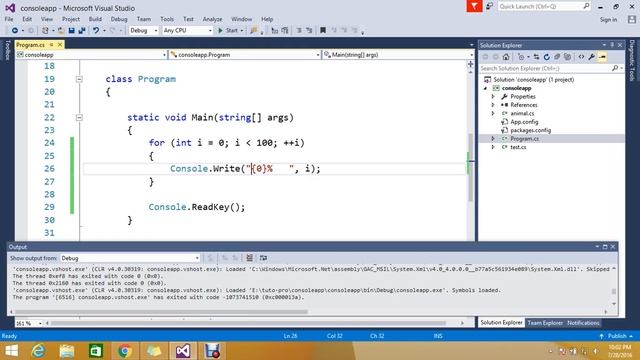Click Pending Changes Filter clock icon
The height and width of the screenshot is (360, 640).
pyautogui.click(x=521, y=57)
